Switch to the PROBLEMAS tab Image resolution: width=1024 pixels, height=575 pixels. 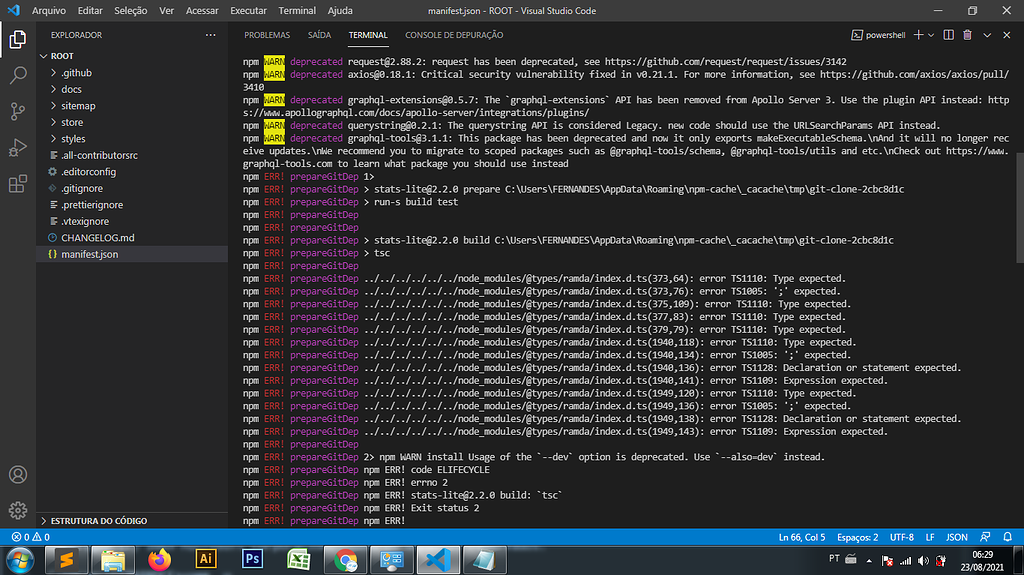[266, 35]
